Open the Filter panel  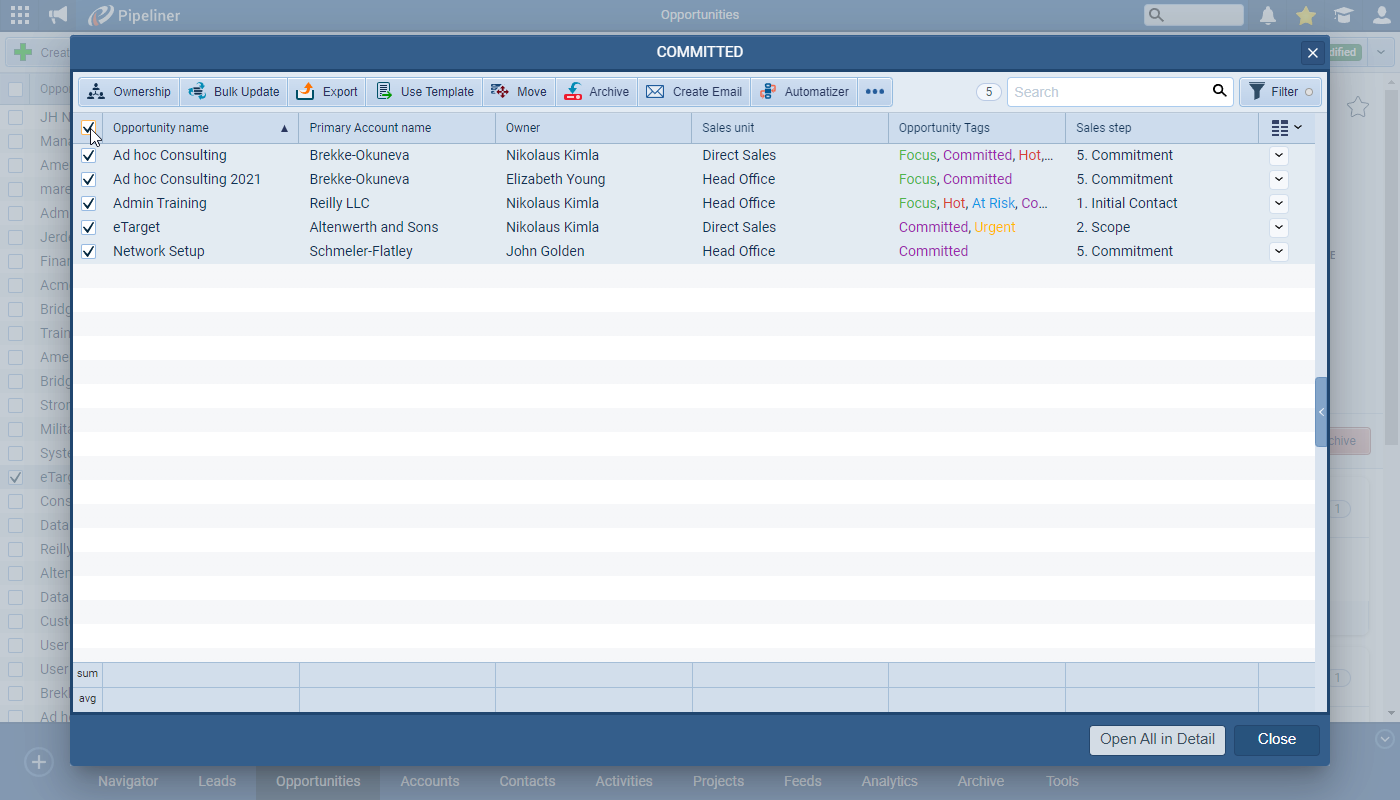tap(1281, 92)
